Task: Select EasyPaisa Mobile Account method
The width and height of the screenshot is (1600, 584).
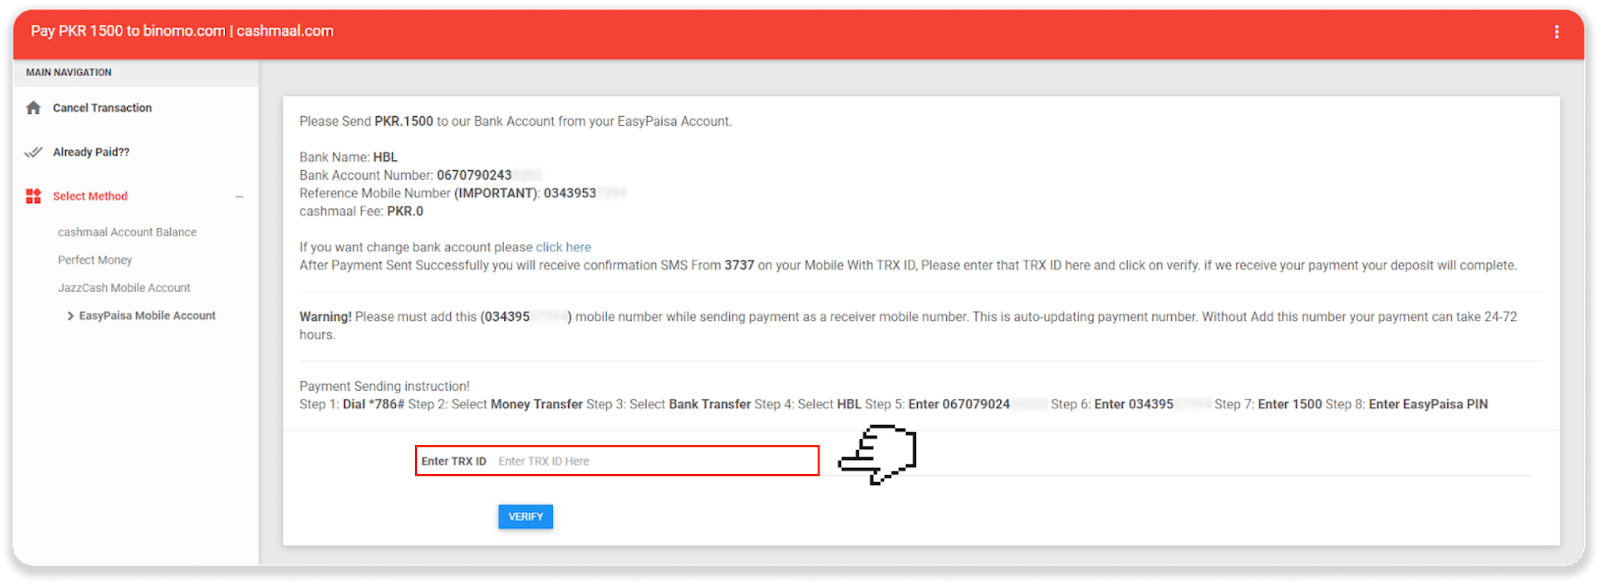Action: tap(147, 316)
